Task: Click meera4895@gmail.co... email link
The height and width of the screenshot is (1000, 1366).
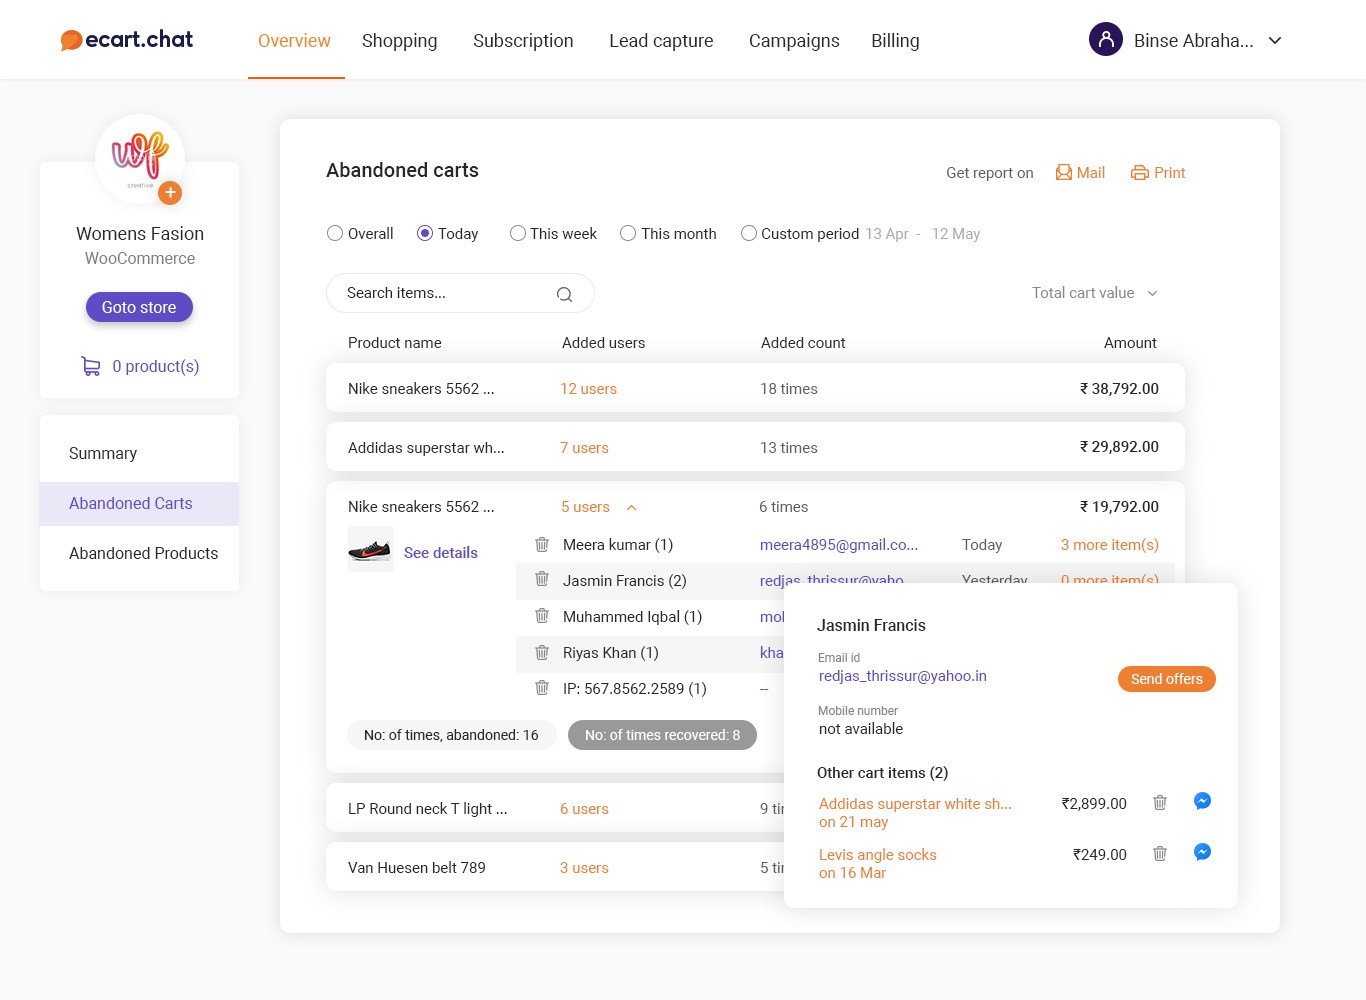Action: coord(839,545)
